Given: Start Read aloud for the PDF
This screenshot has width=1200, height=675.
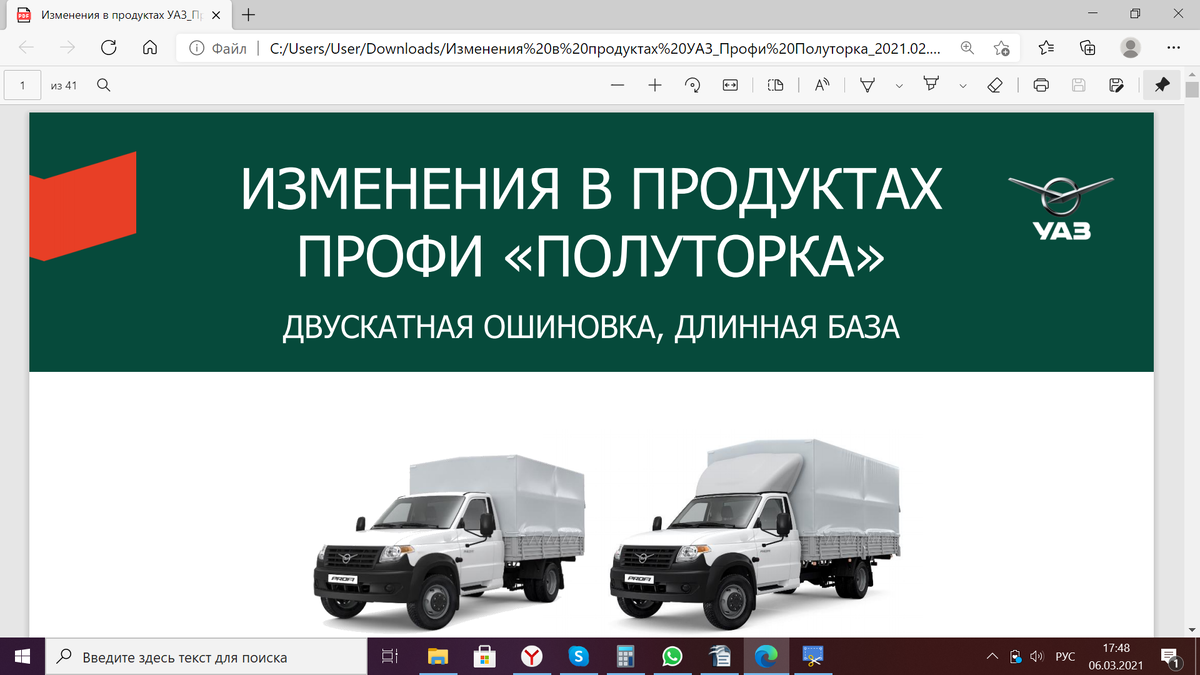Looking at the screenshot, I should click(822, 86).
